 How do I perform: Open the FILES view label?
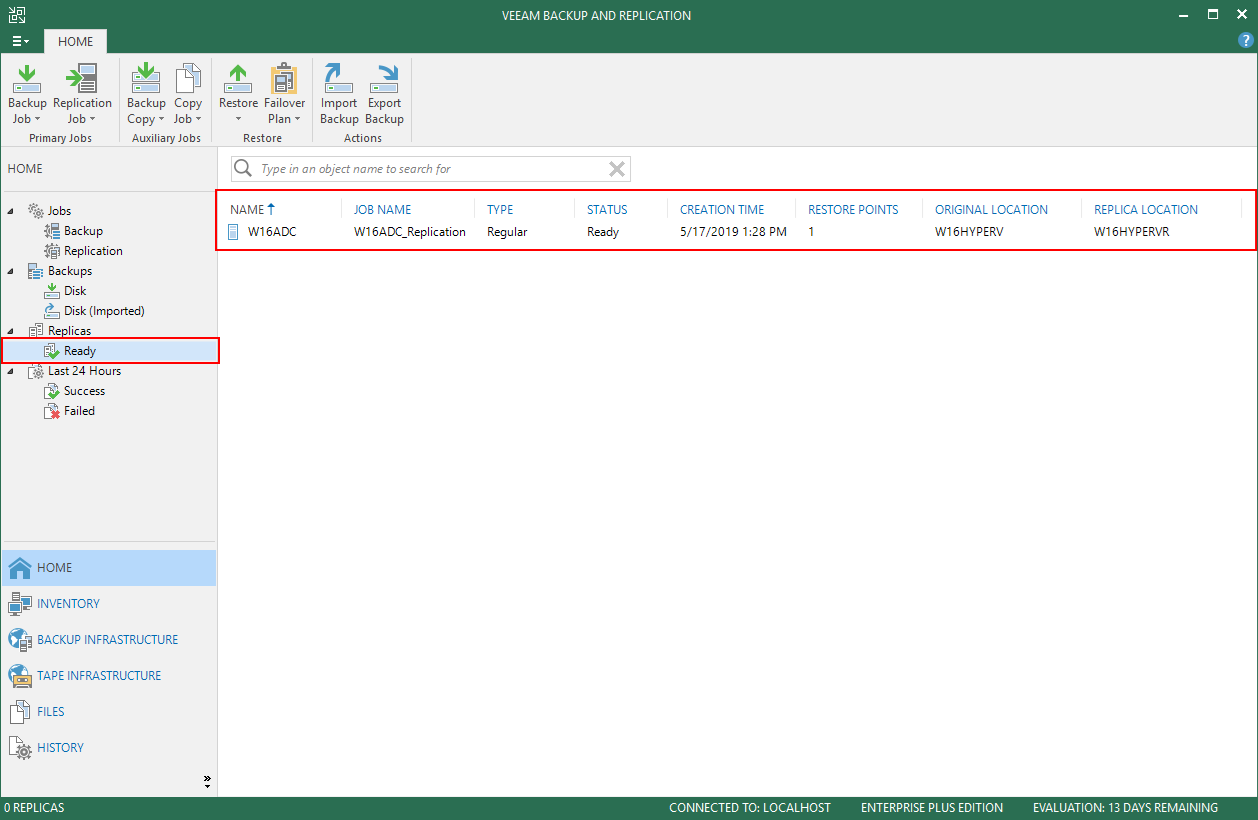[x=51, y=712]
